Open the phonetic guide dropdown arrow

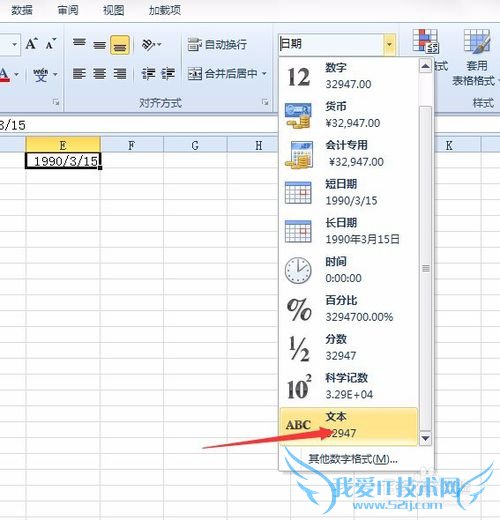tap(55, 74)
